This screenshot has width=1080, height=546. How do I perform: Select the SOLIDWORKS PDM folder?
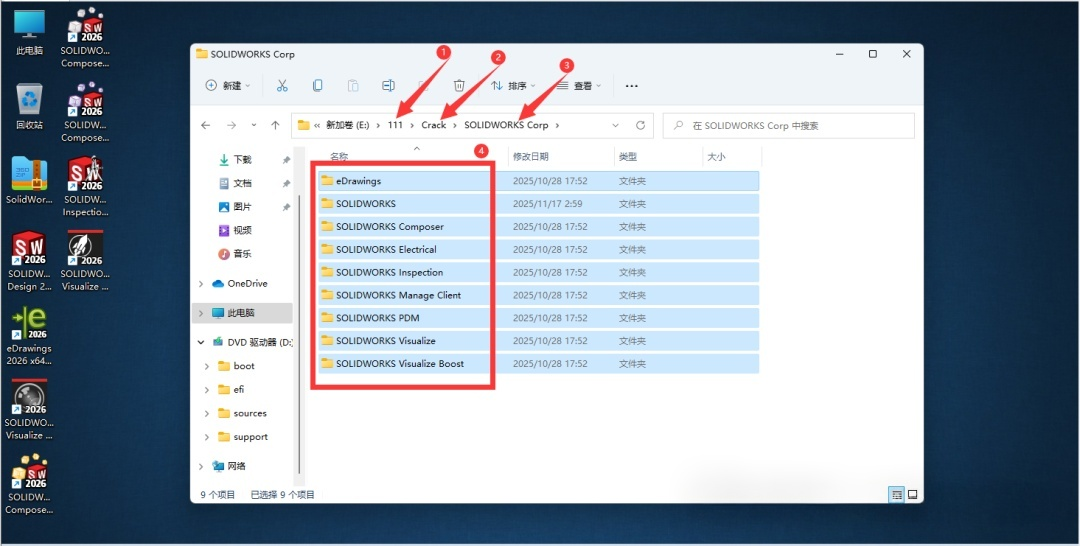[538, 318]
